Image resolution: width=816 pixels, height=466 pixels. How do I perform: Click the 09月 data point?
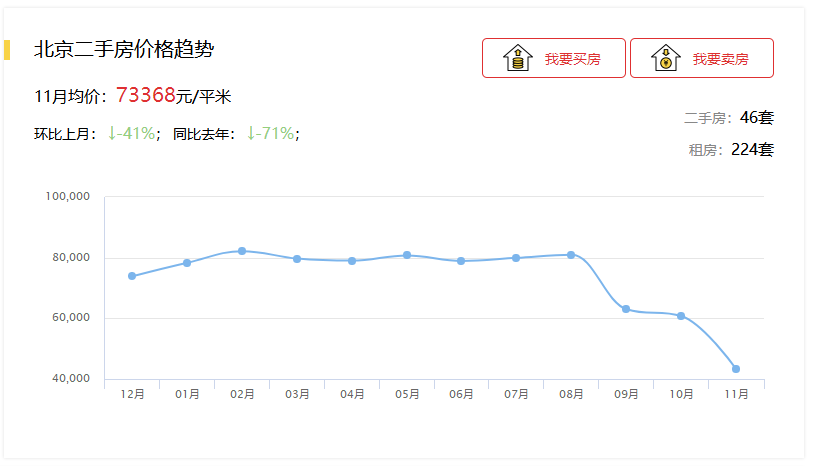click(626, 309)
